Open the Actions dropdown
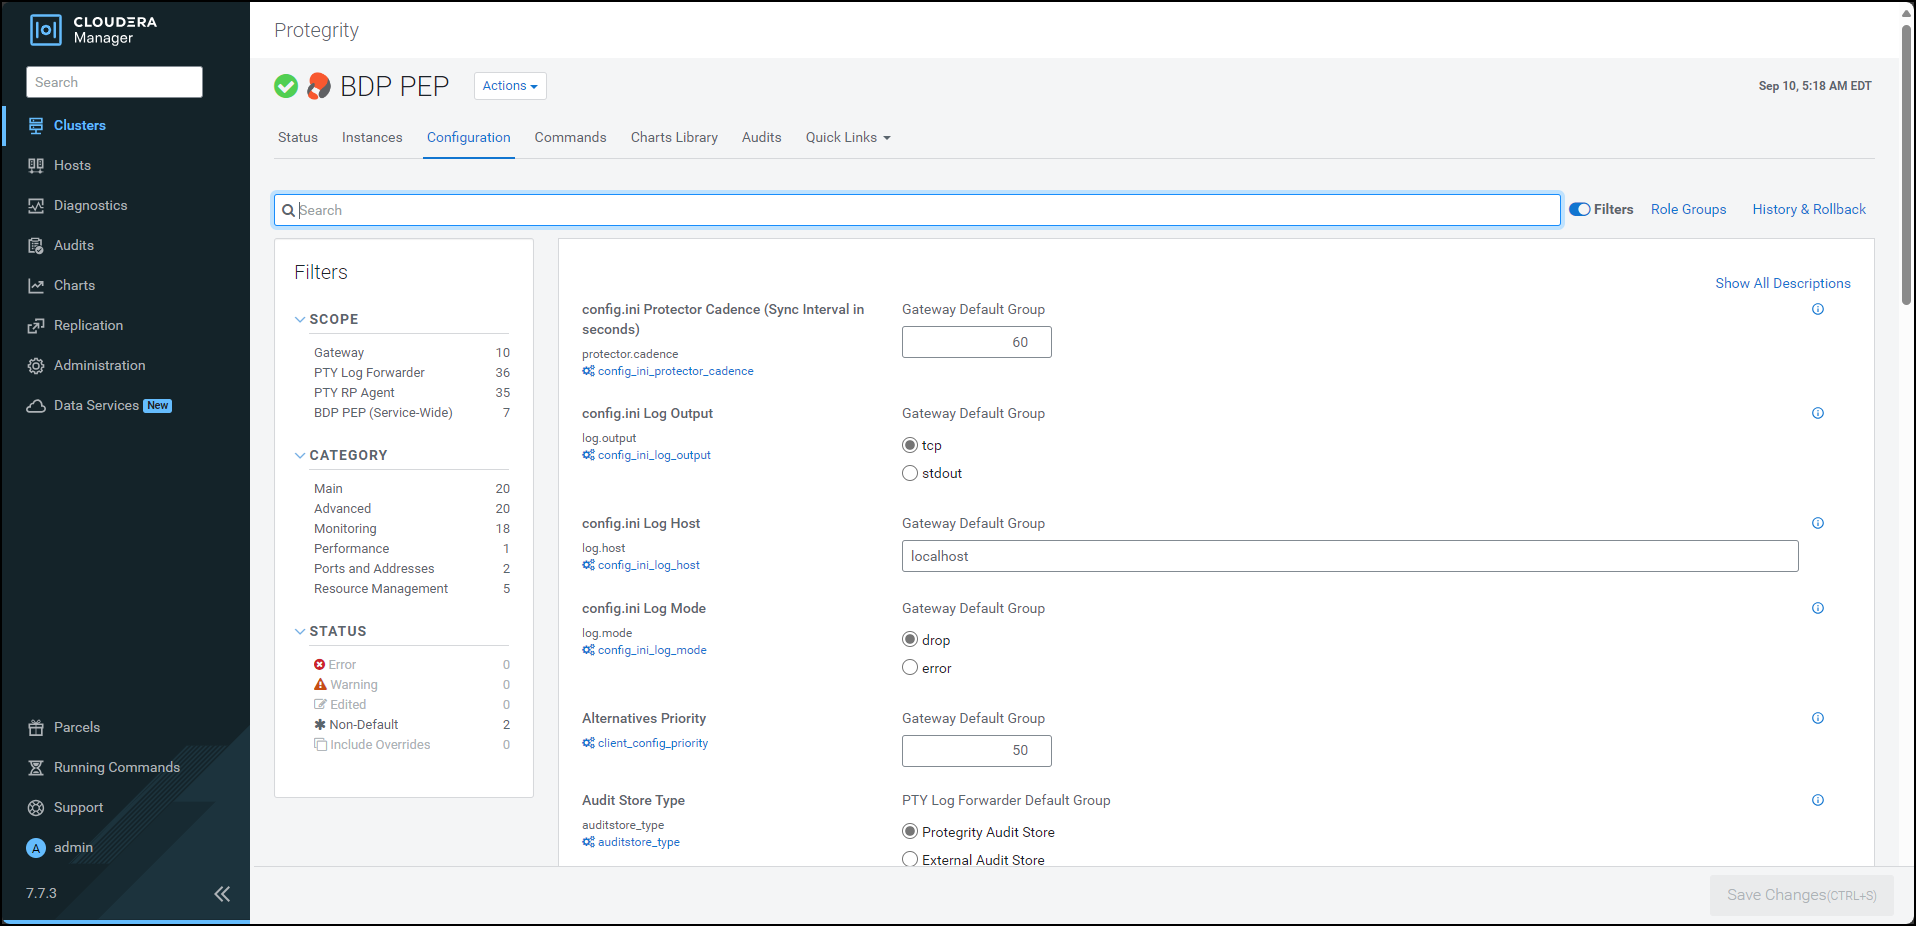The width and height of the screenshot is (1916, 926). pos(509,86)
